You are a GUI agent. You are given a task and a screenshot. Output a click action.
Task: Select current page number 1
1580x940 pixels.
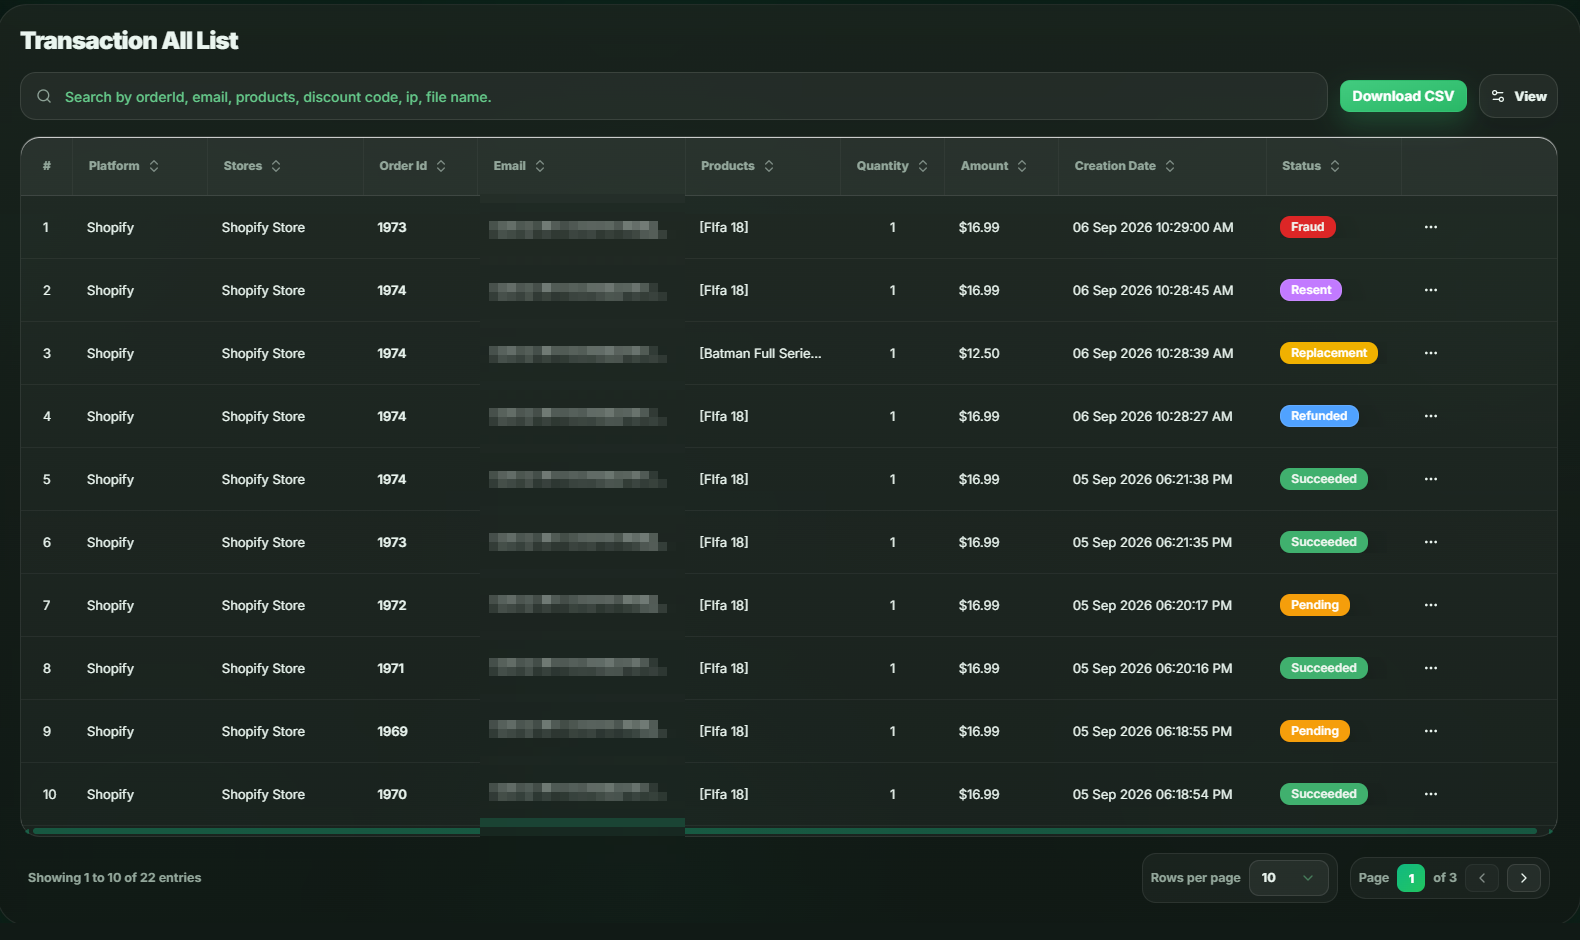[x=1411, y=878]
